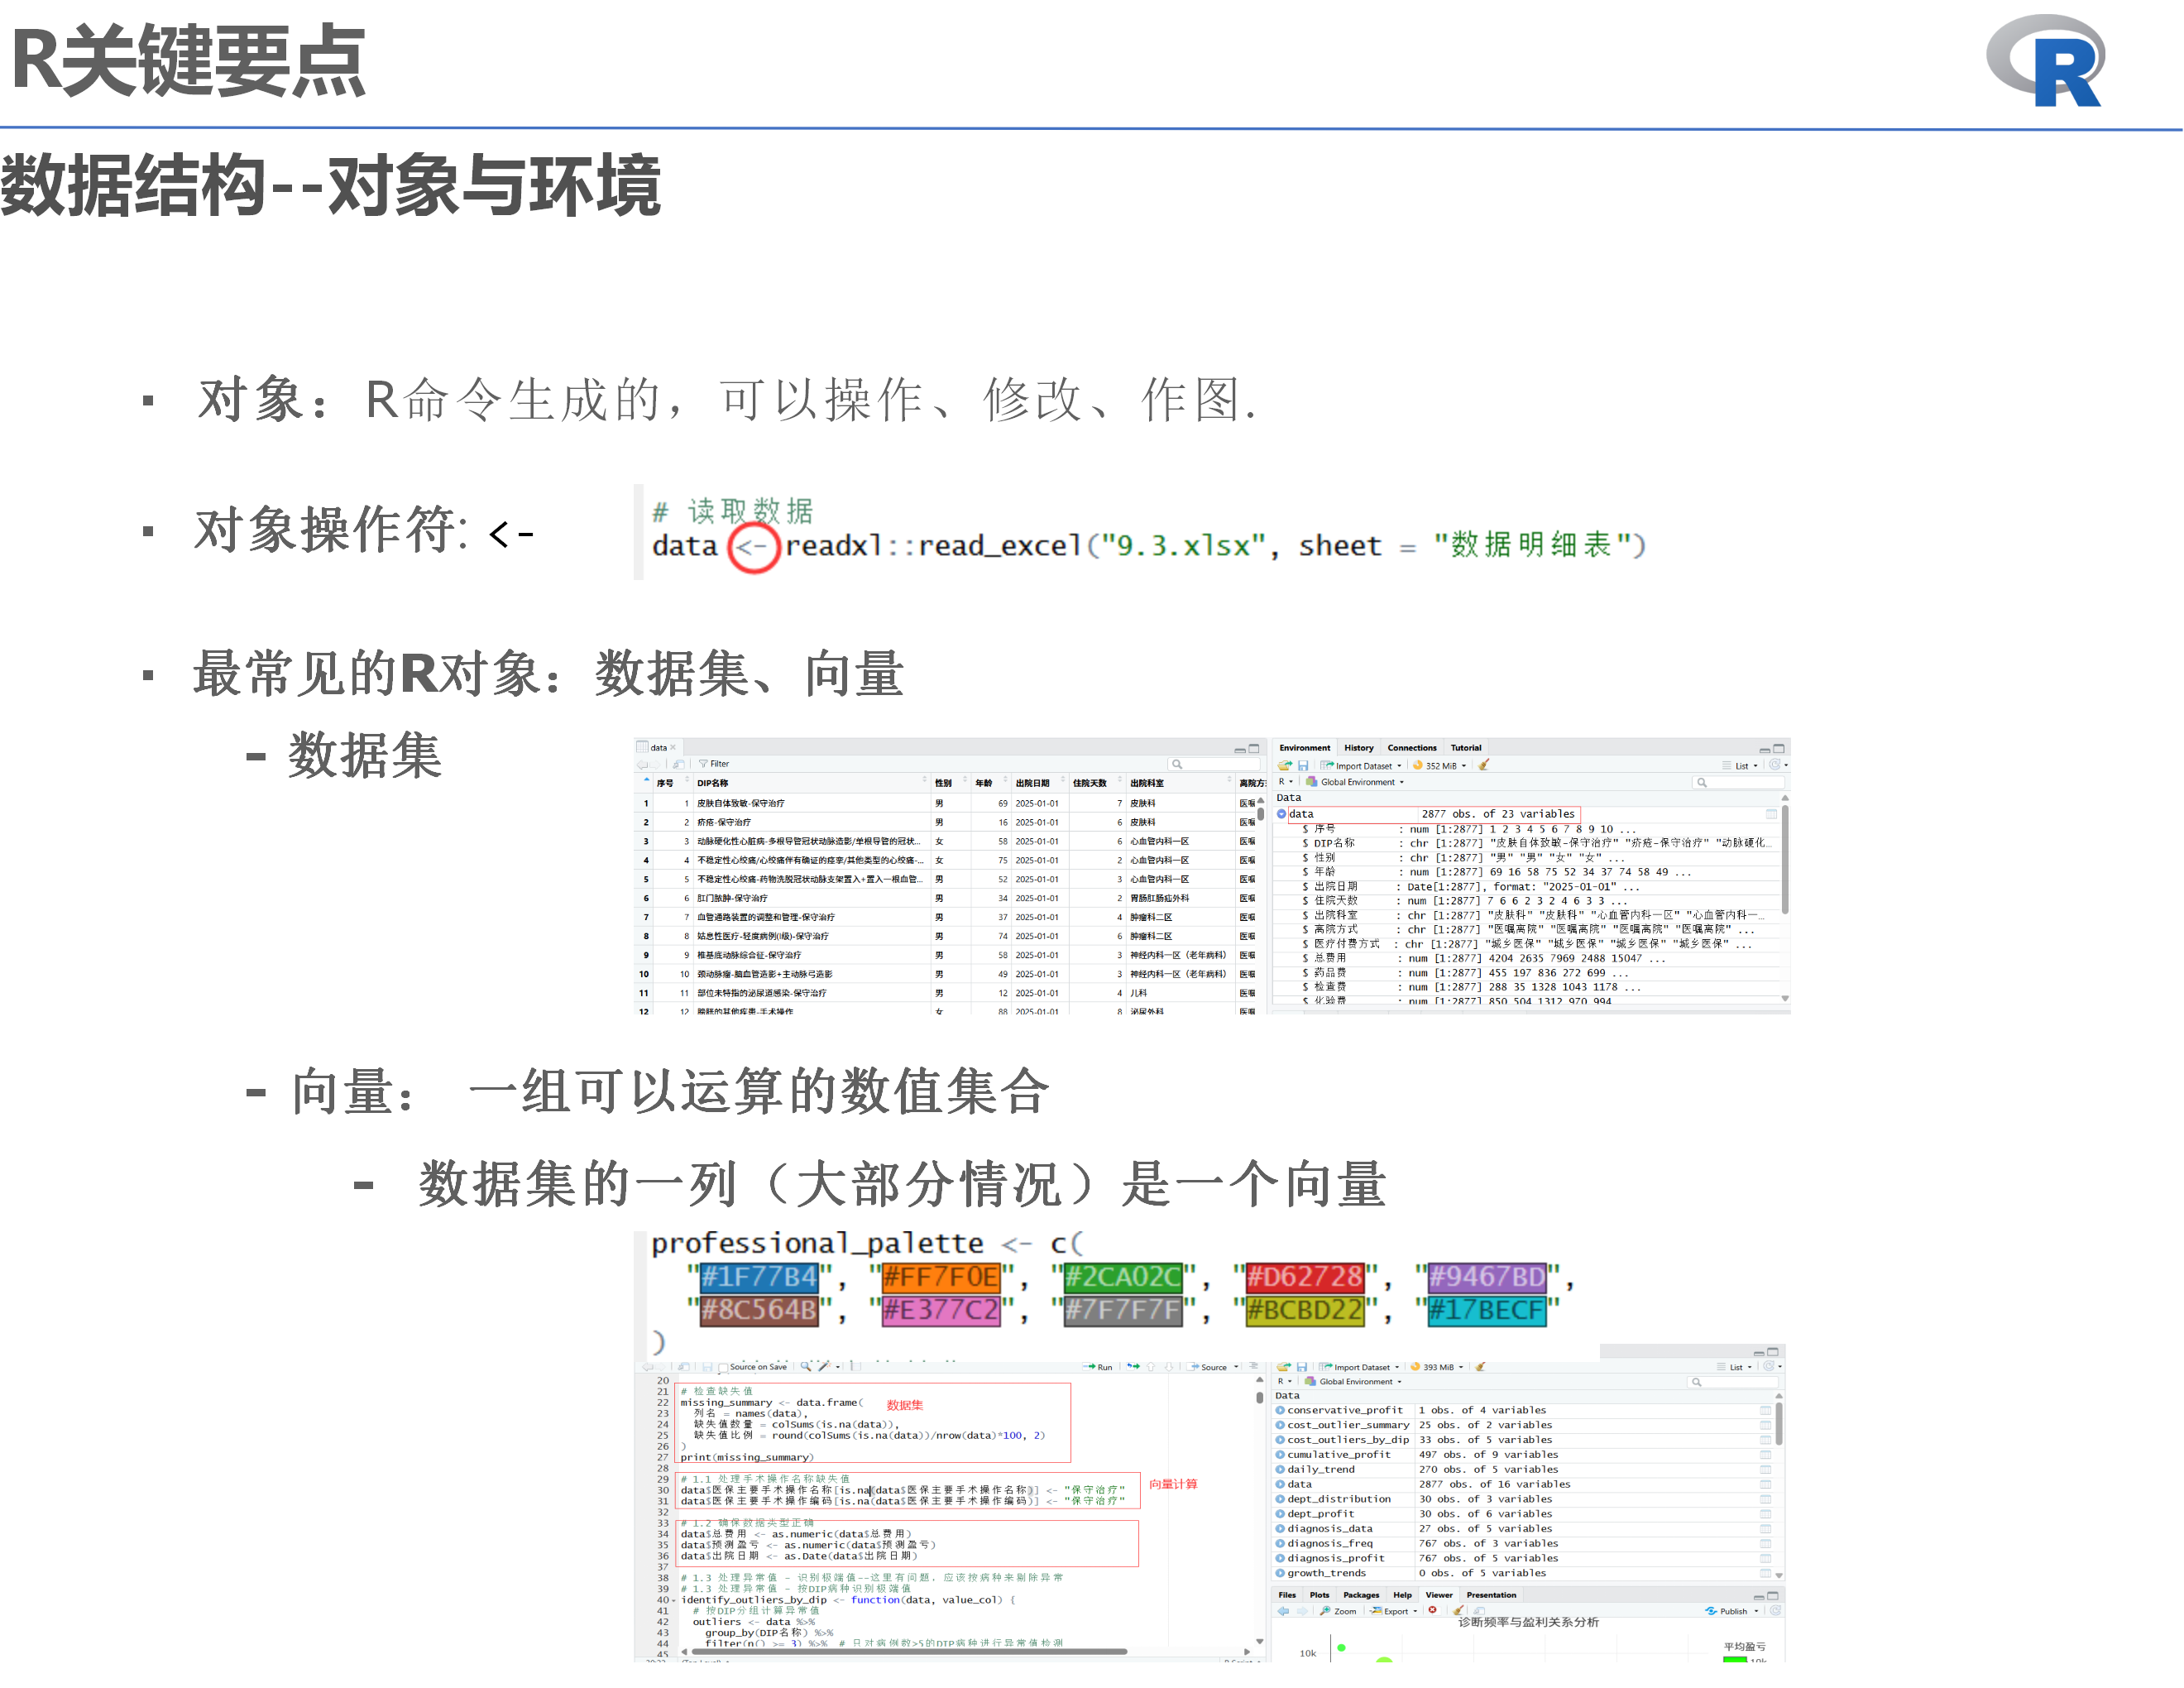Screen dimensions: 2184x1688
Task: Expand cost_outlier_summary data frame entry
Action: [x=1280, y=1425]
